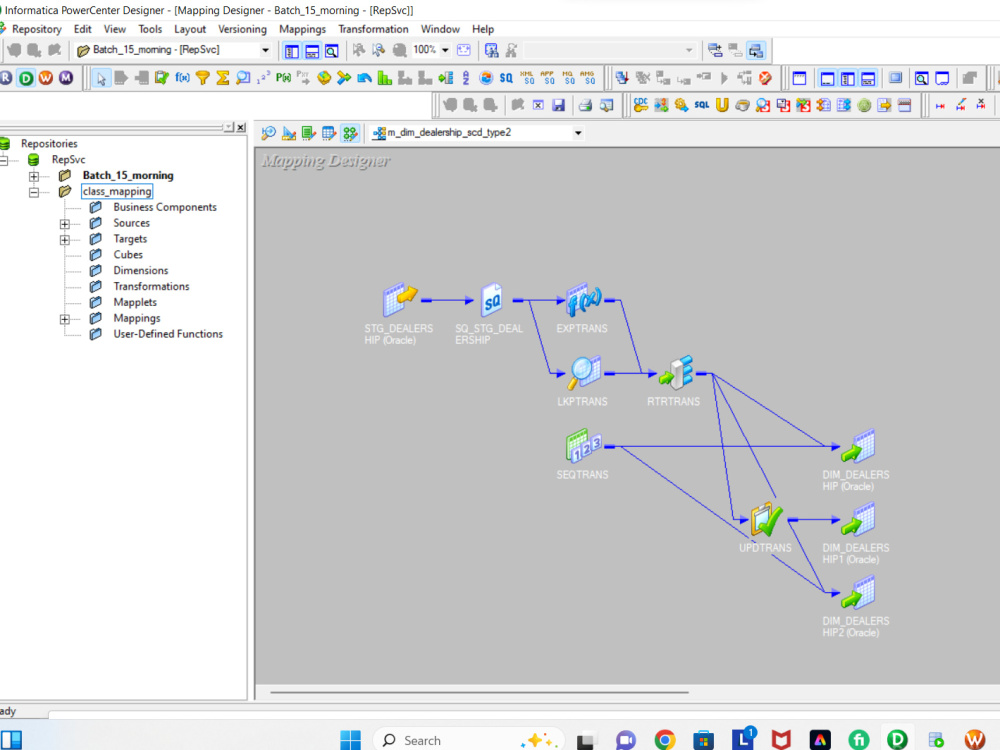Select the STG_DEALERSHIP source definition

pyautogui.click(x=400, y=300)
